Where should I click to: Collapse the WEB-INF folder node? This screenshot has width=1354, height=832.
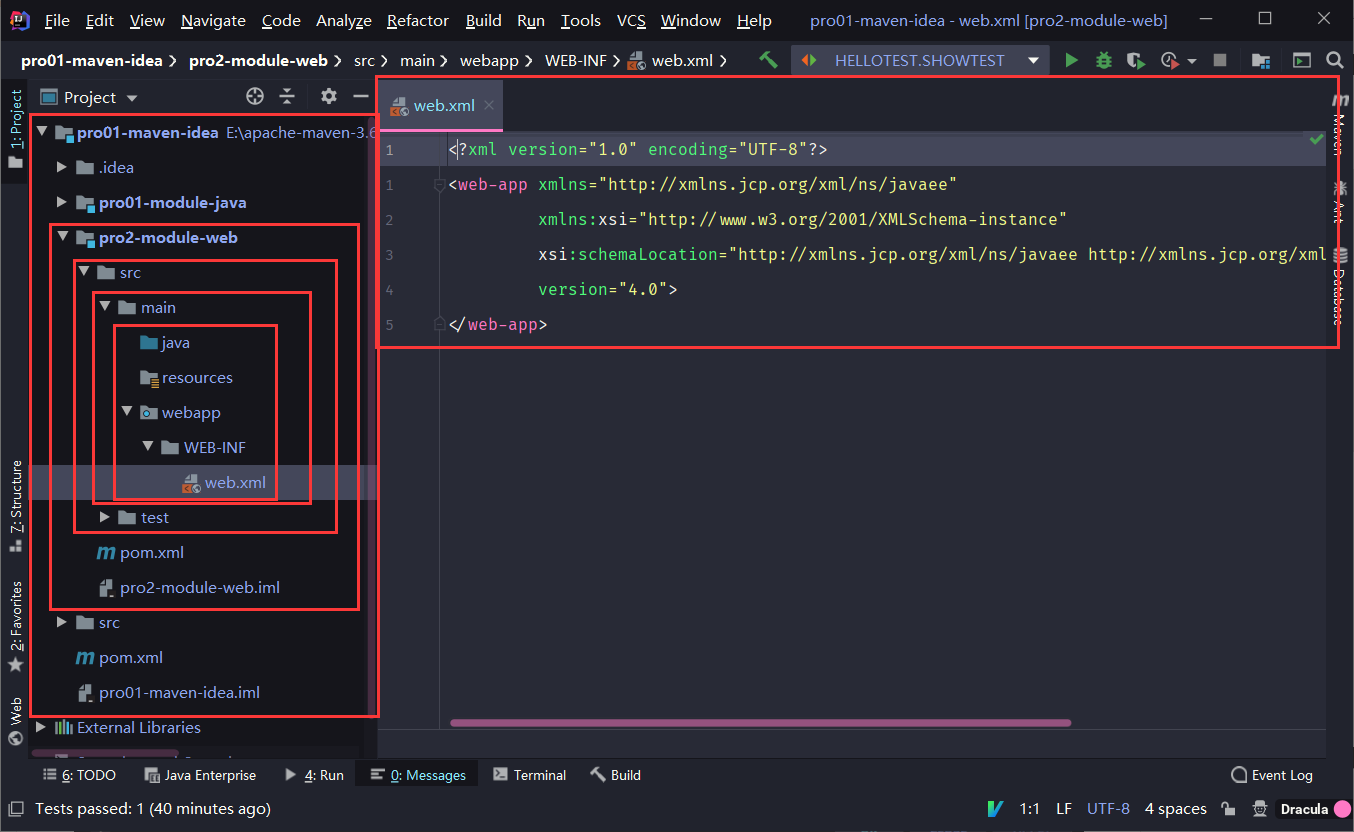pos(147,447)
